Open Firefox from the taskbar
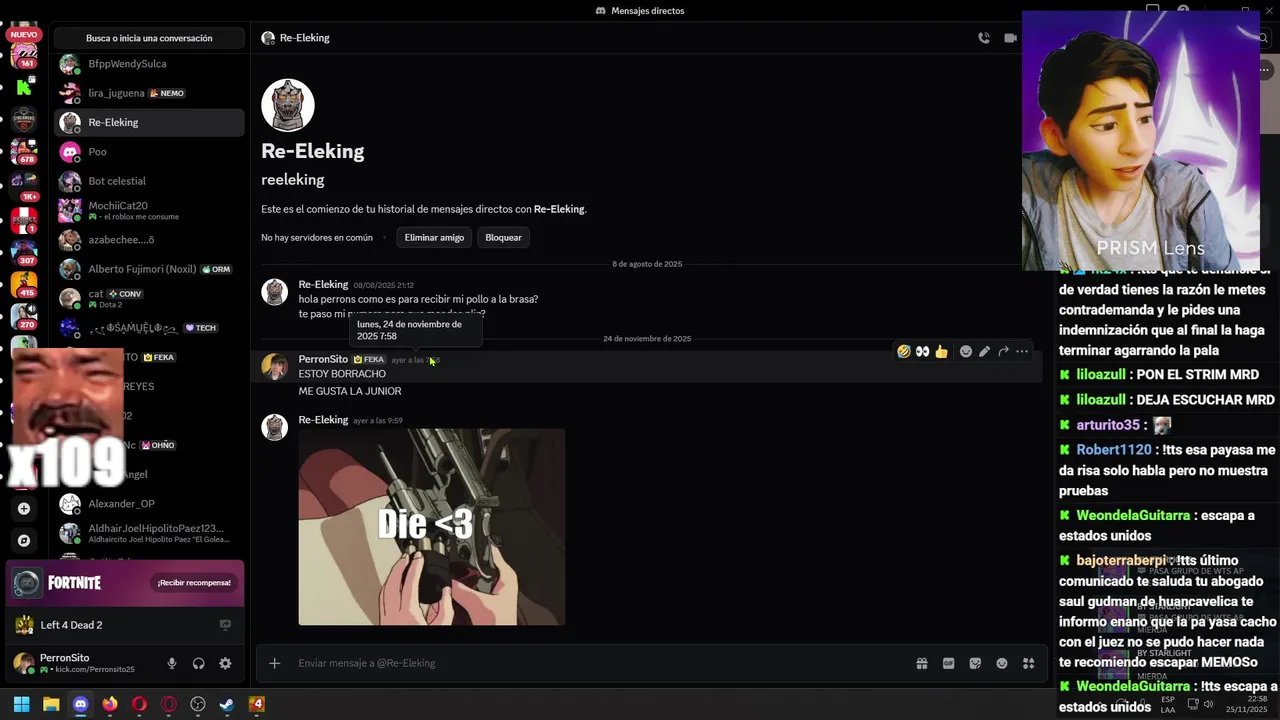Screen dimensions: 1280x720 tap(110, 704)
